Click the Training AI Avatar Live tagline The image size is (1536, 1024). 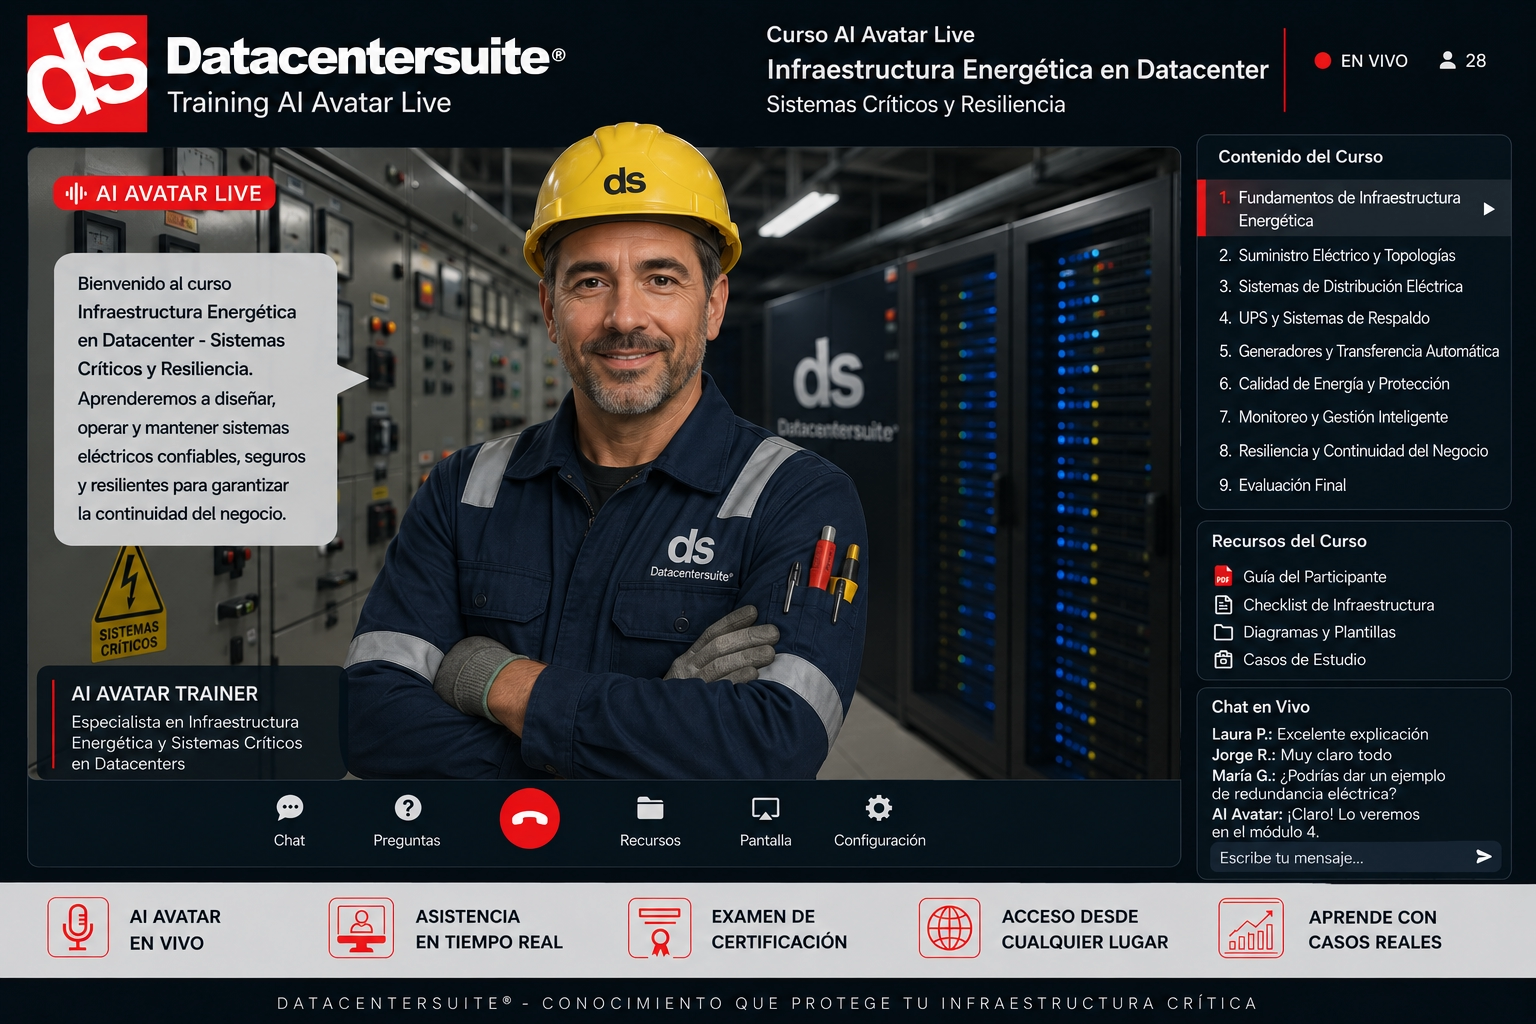(x=309, y=102)
